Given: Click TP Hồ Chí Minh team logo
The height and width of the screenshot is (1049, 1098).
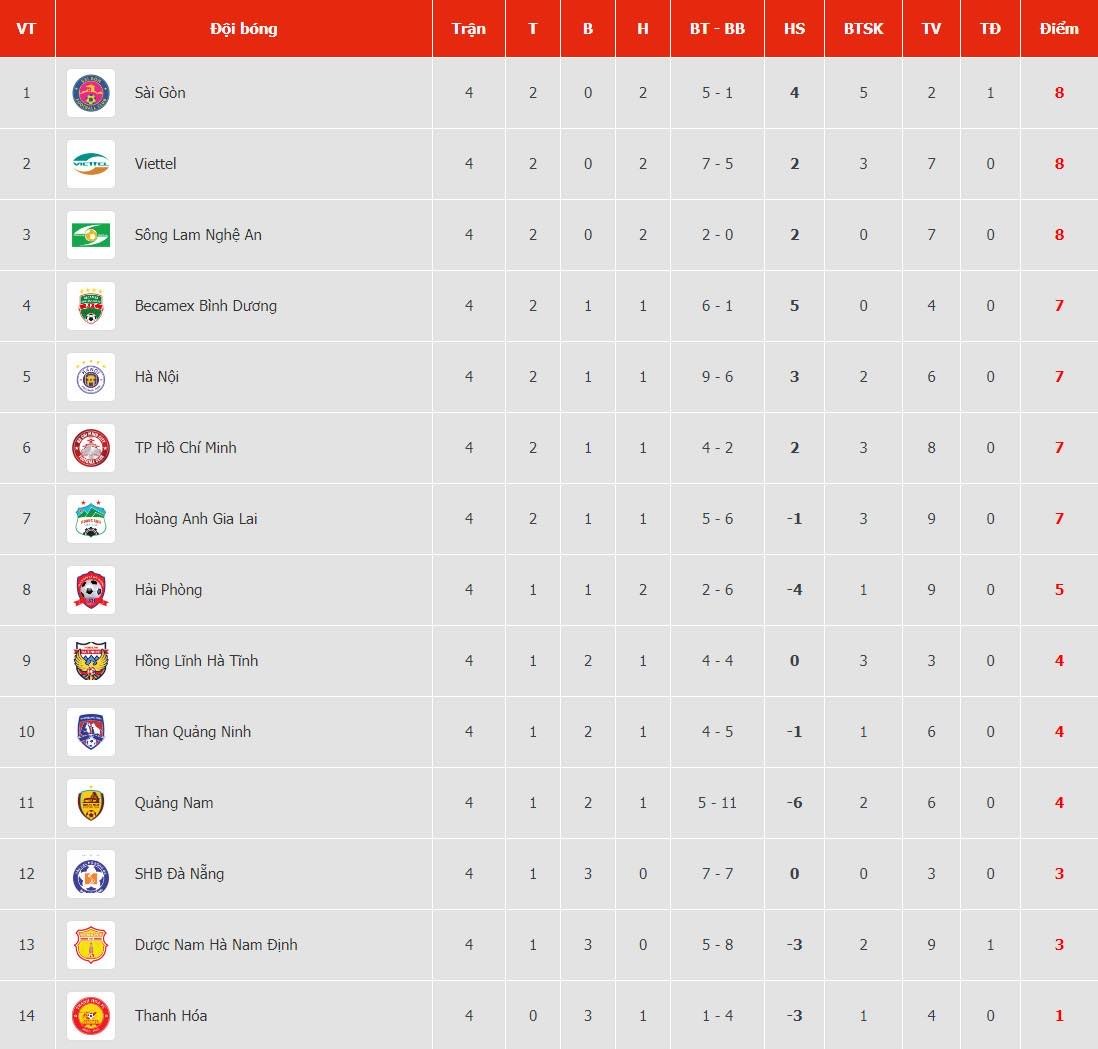Looking at the screenshot, I should tap(90, 447).
